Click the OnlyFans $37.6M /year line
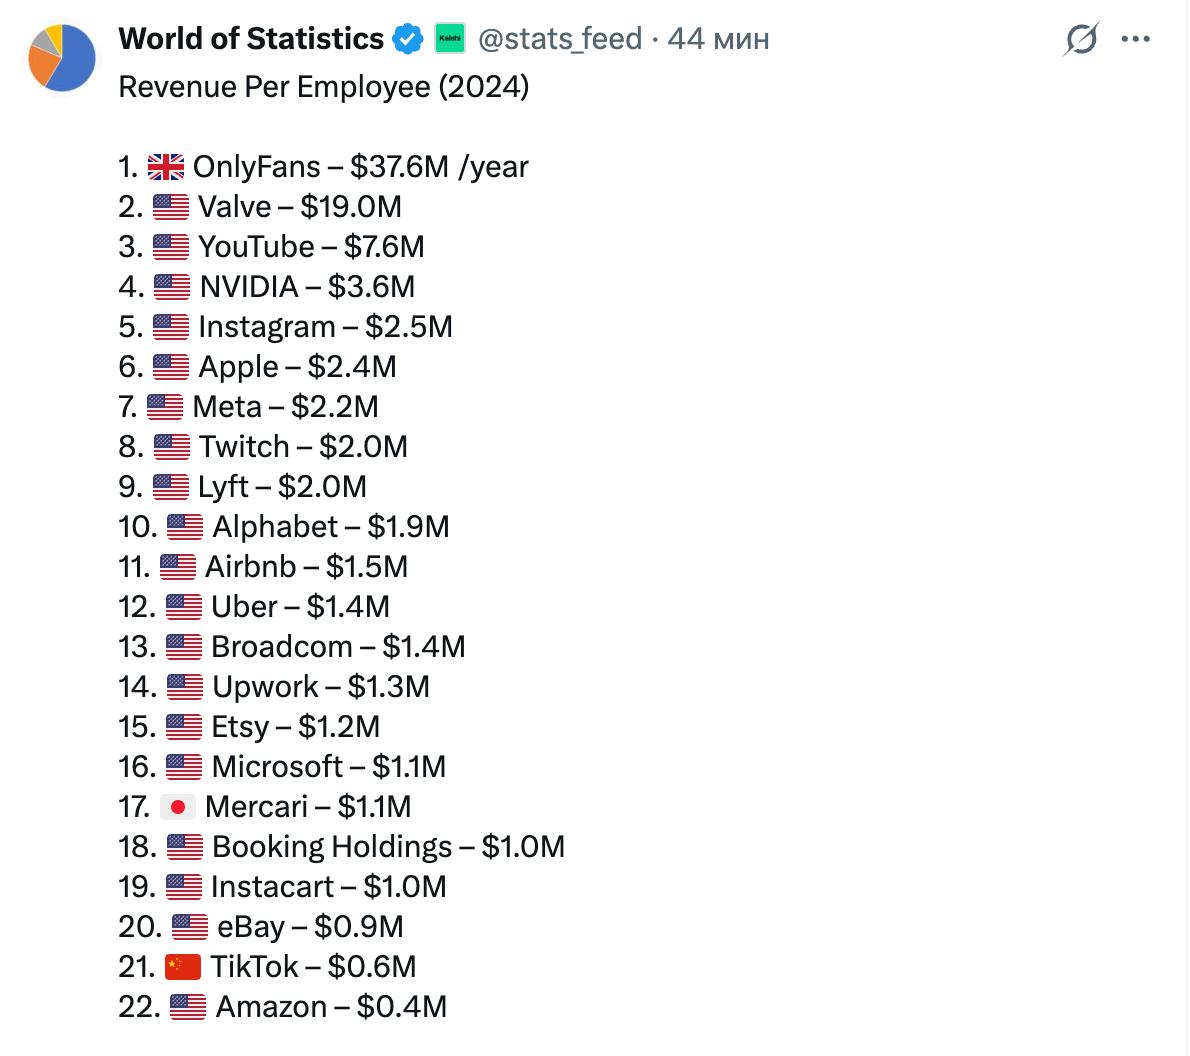Viewport: 1190px width, 1056px height. click(360, 167)
